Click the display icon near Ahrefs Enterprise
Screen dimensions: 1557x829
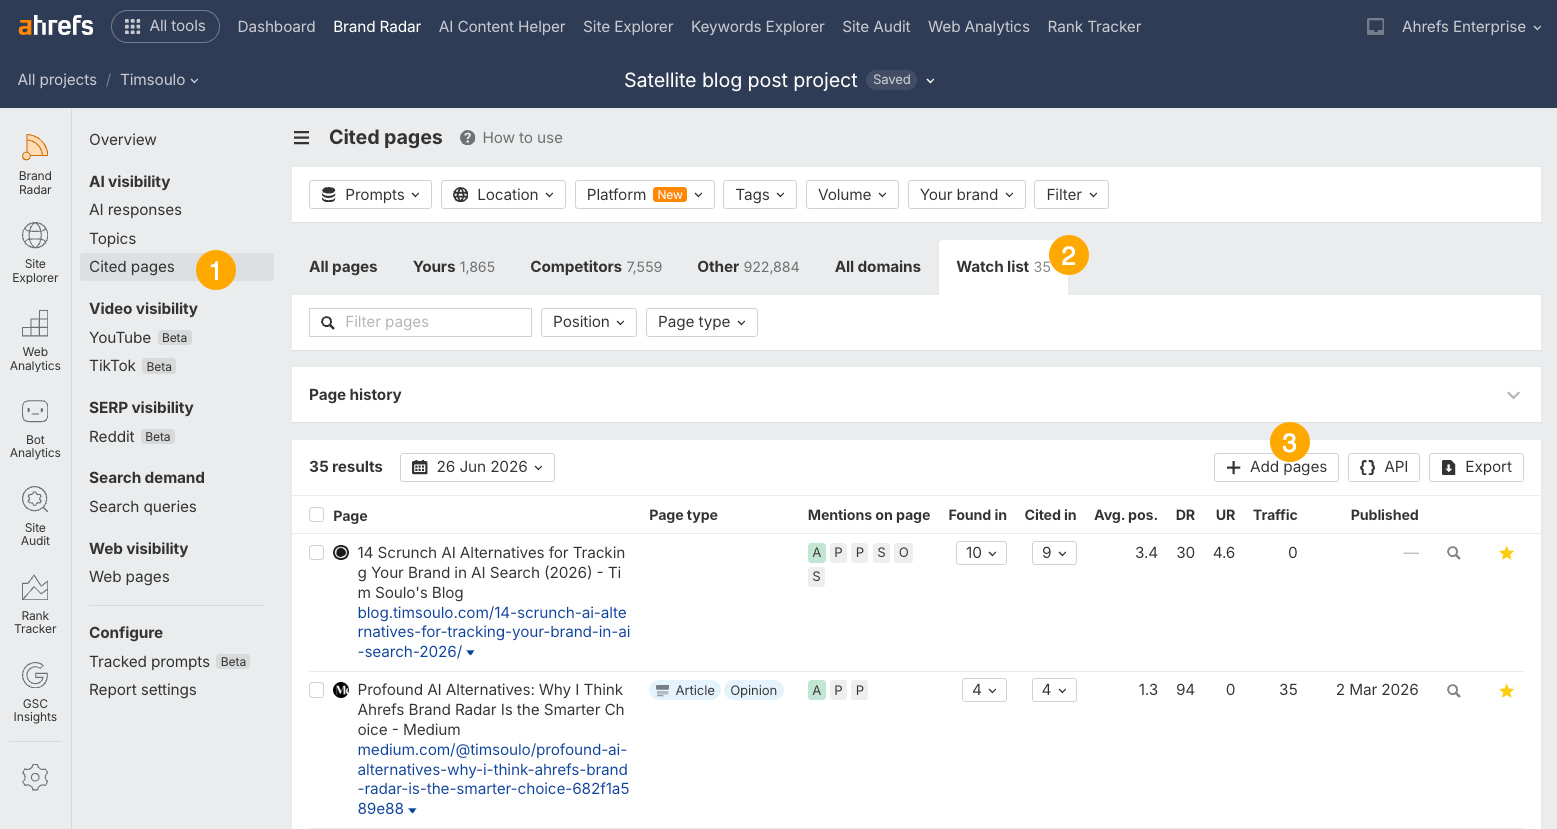[1376, 27]
